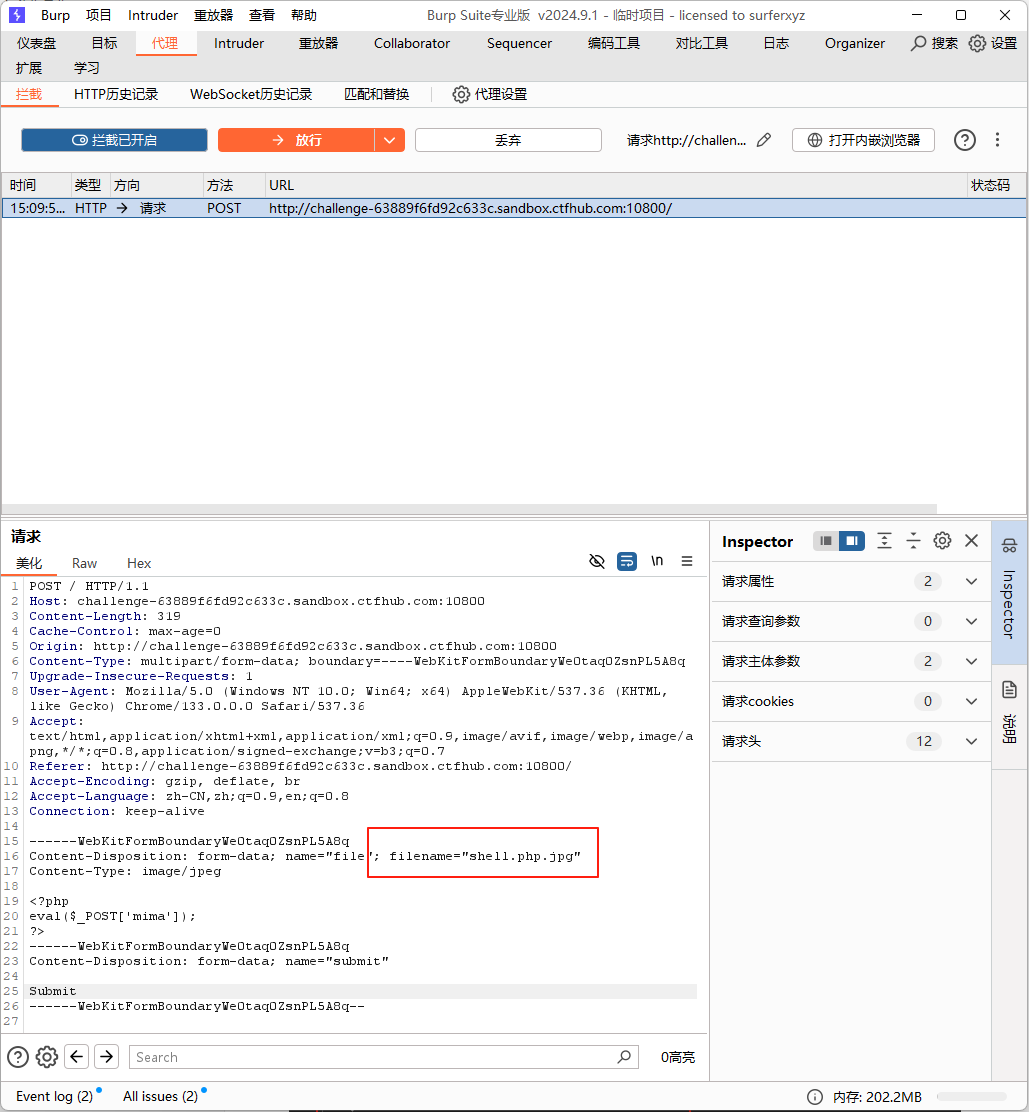Toggle the 拦截已开启 intercept button
Viewport: 1029px width, 1112px height.
(x=114, y=140)
